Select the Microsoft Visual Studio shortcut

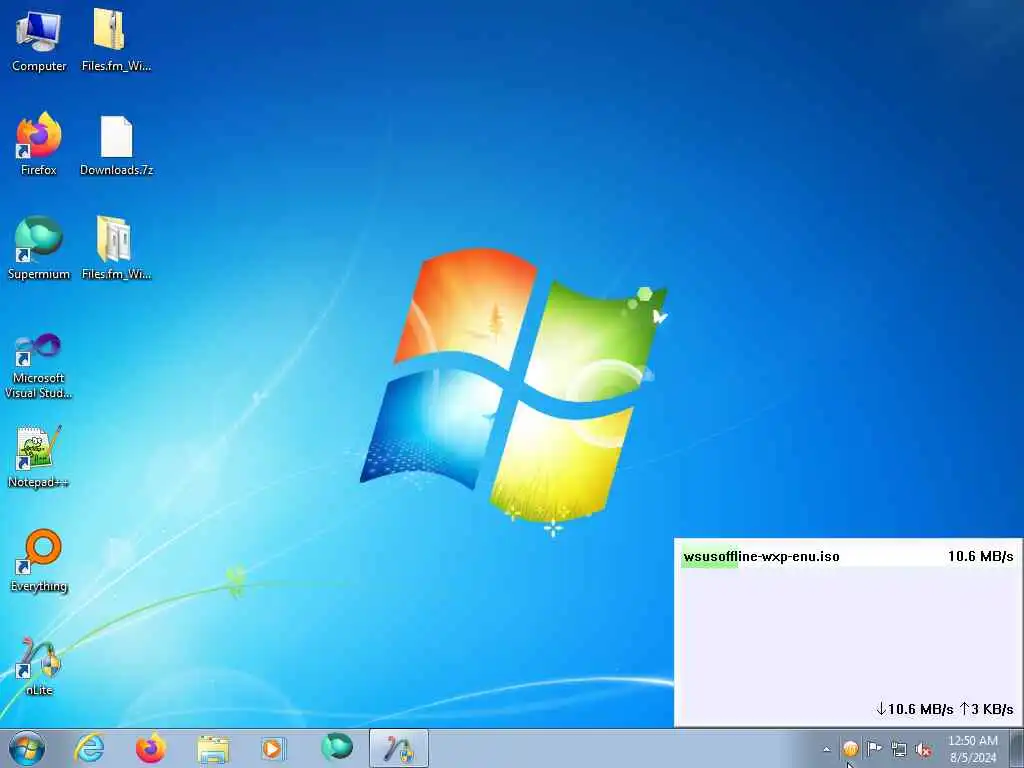(39, 366)
